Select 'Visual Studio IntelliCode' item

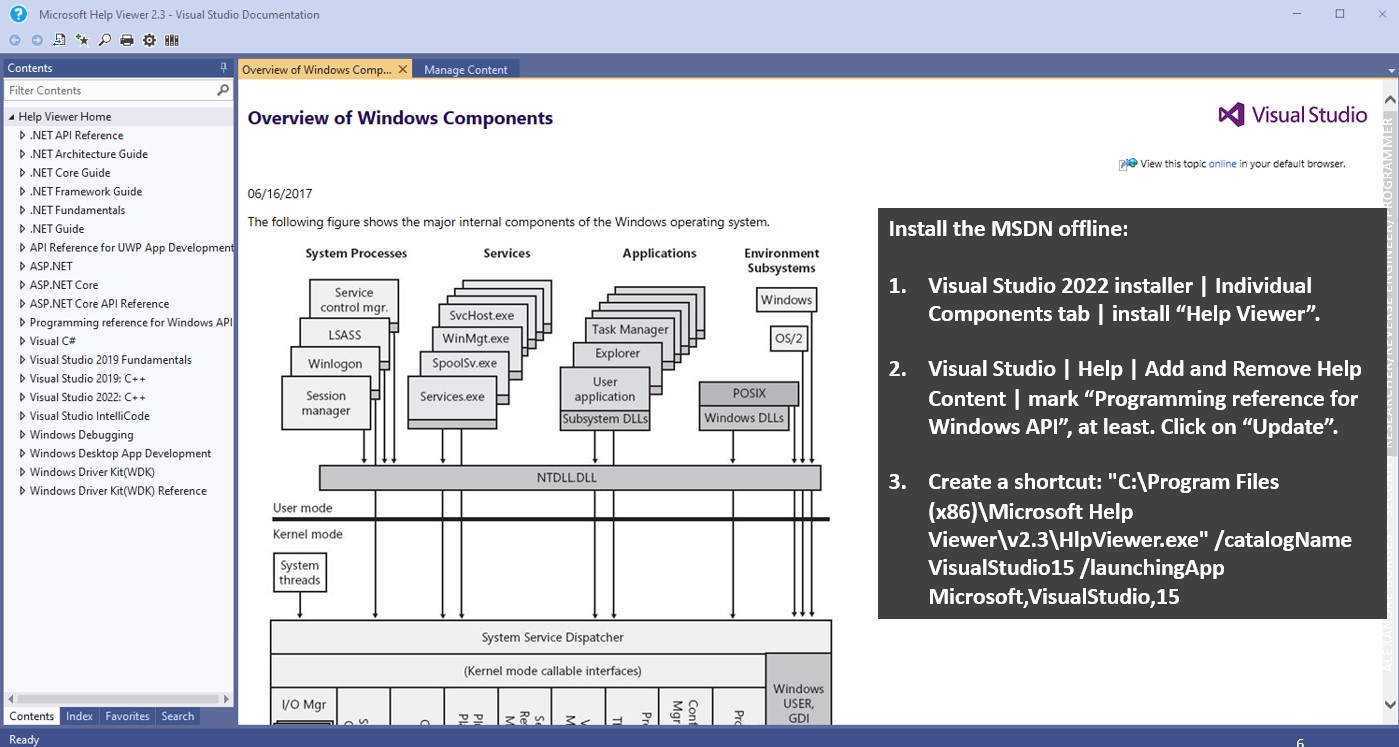[89, 416]
